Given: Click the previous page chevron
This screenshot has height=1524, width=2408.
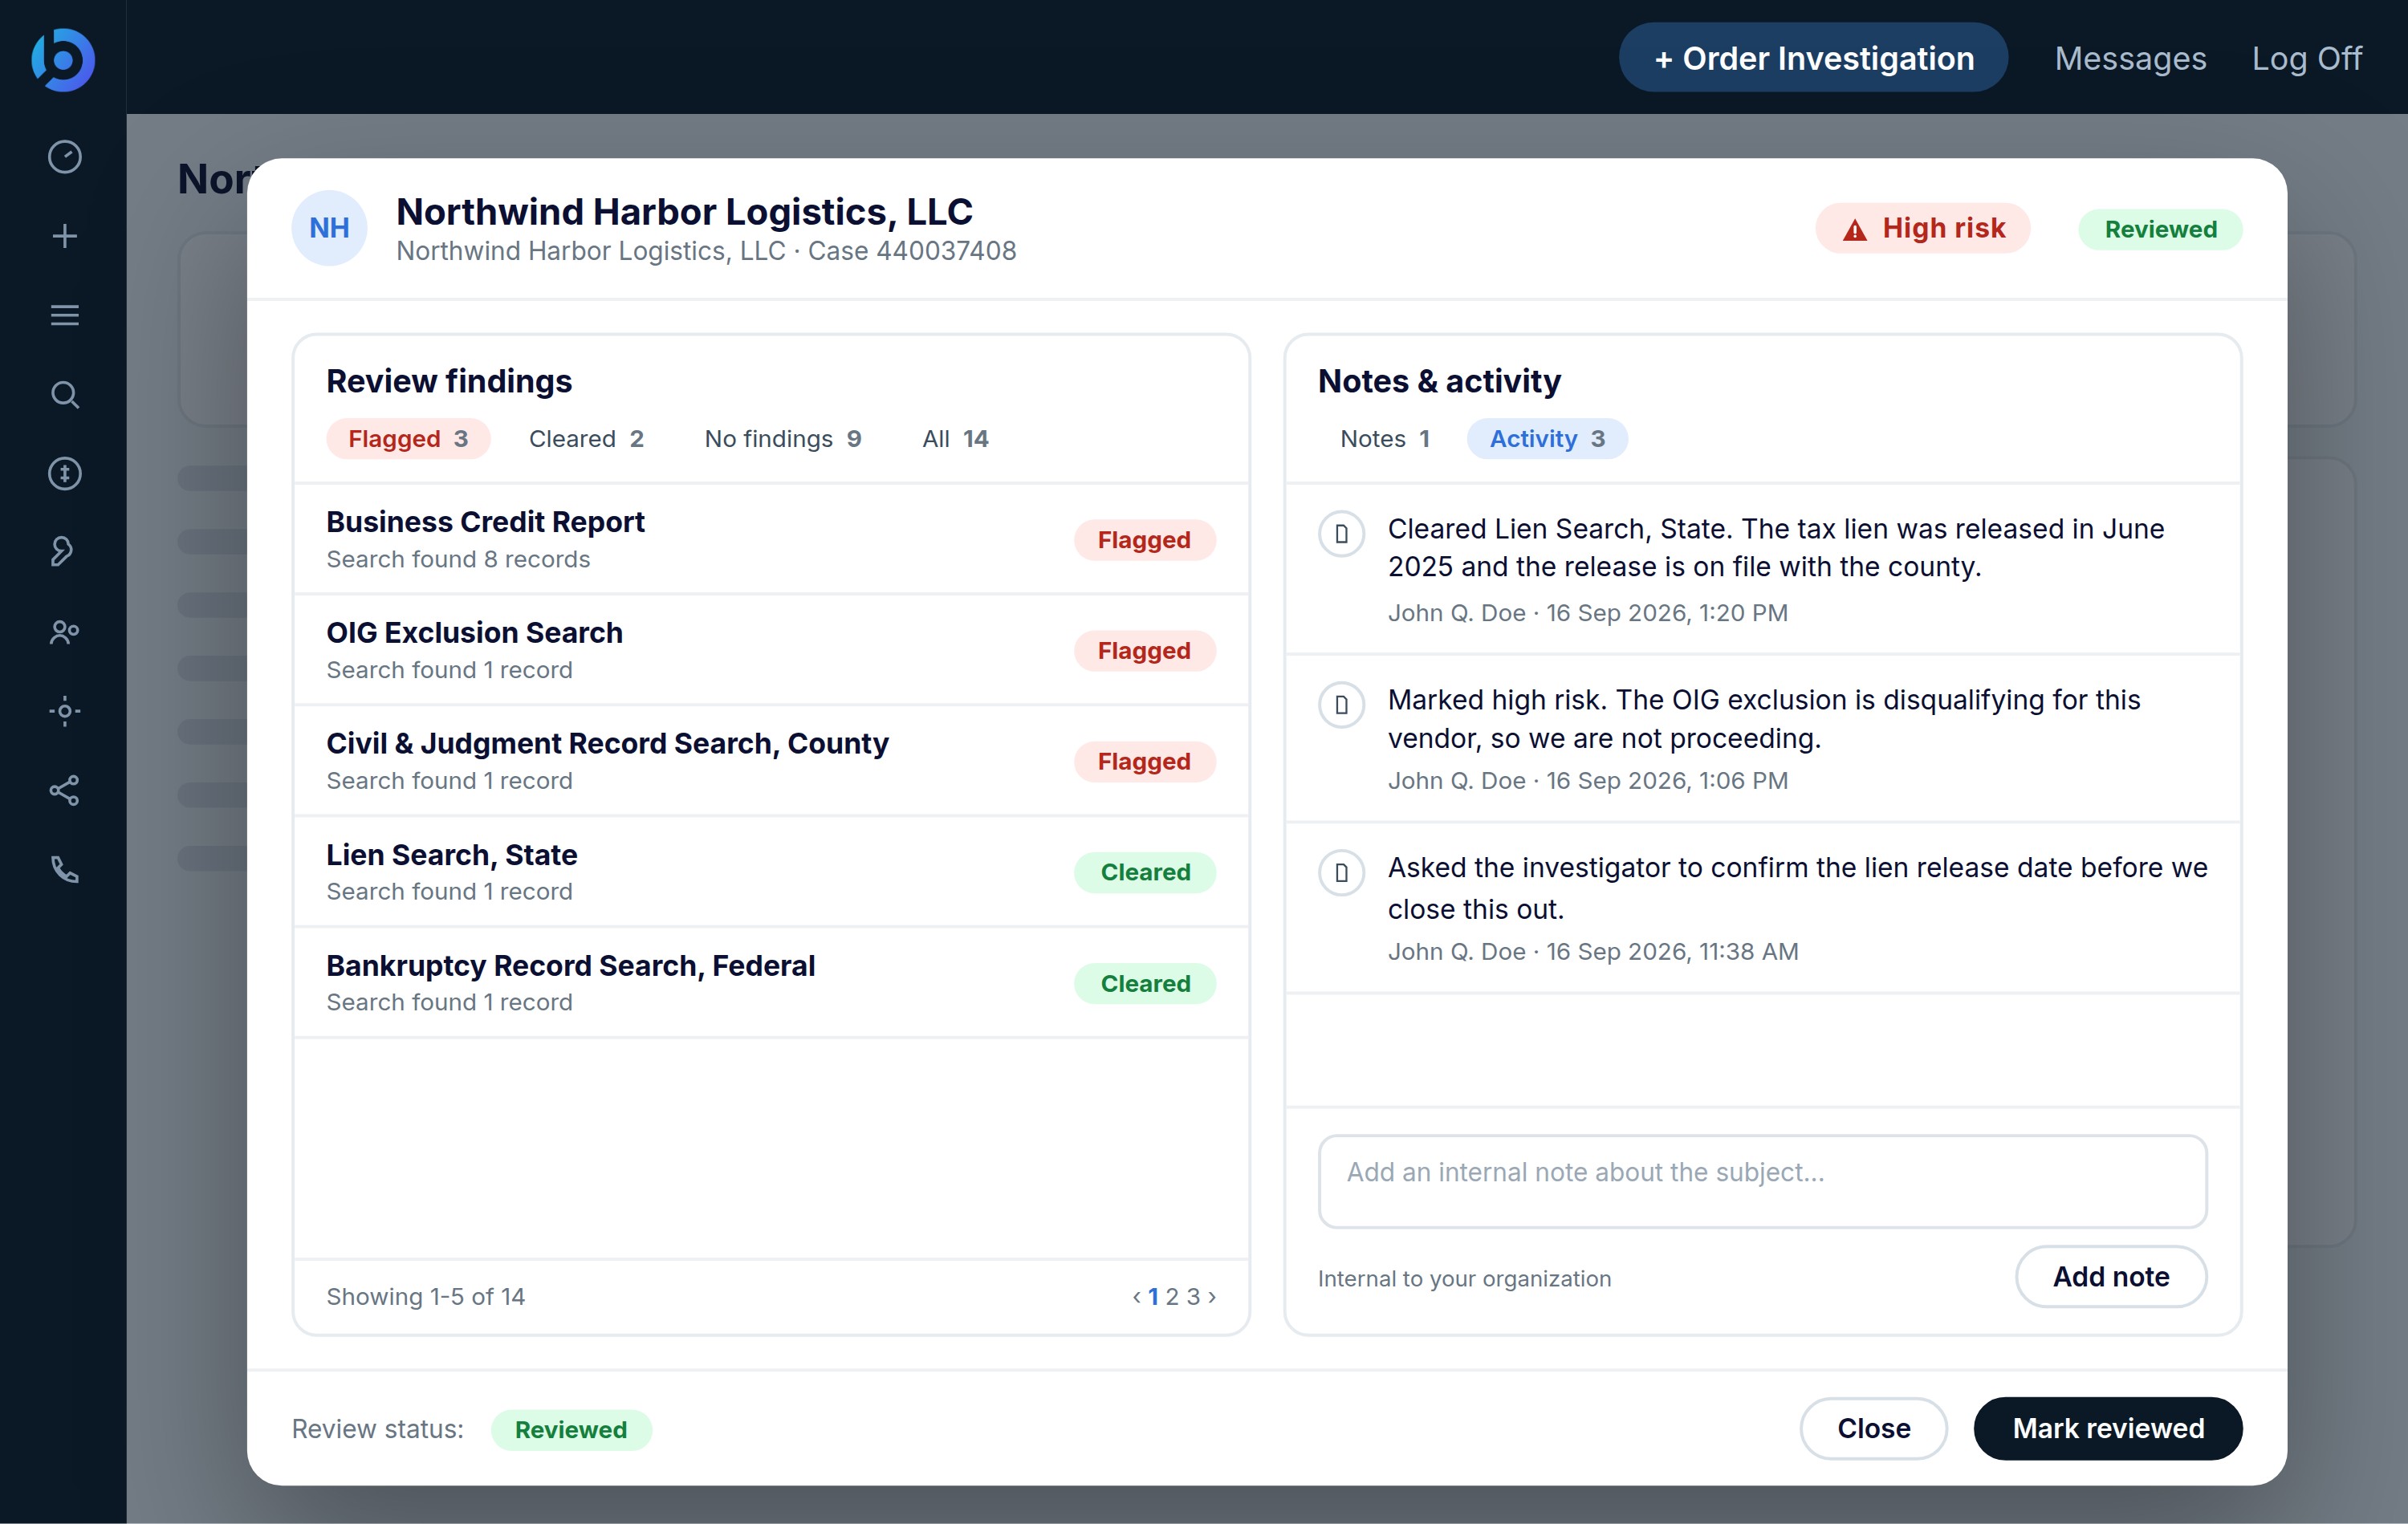Looking at the screenshot, I should point(1136,1297).
